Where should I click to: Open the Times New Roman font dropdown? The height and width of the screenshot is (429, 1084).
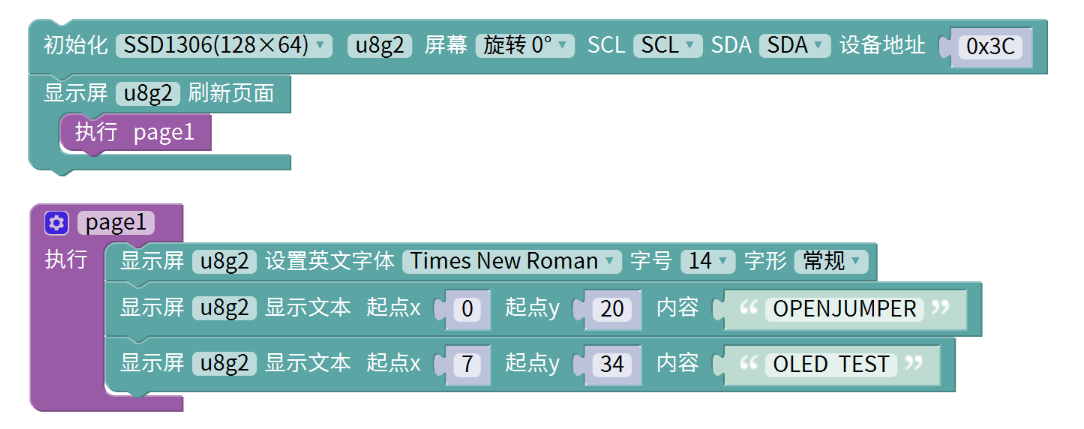point(511,261)
